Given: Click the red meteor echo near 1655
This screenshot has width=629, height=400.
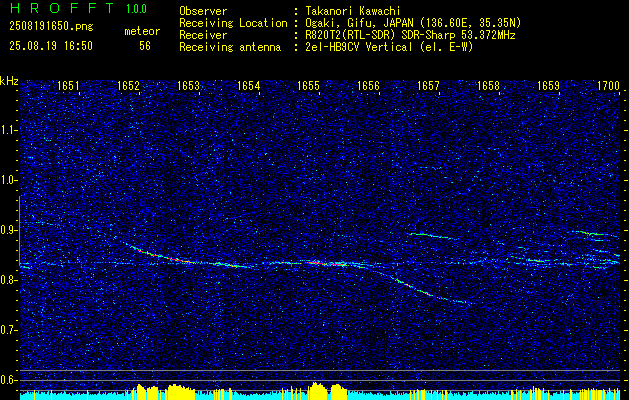Looking at the screenshot, I should 327,263.
